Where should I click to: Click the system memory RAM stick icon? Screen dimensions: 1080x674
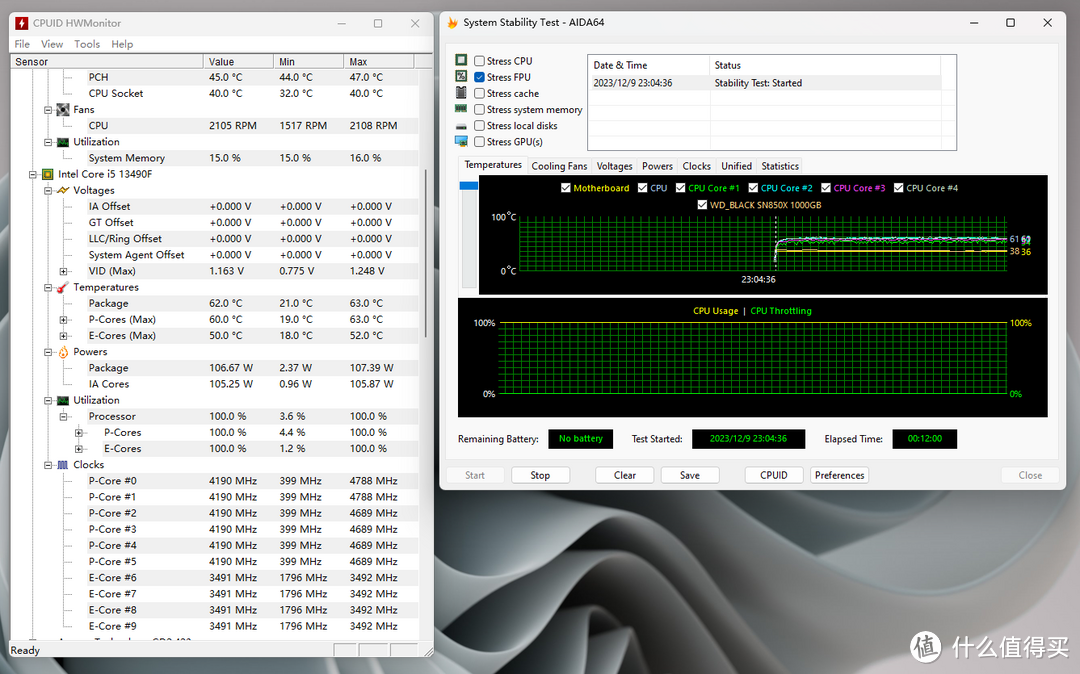pyautogui.click(x=461, y=109)
